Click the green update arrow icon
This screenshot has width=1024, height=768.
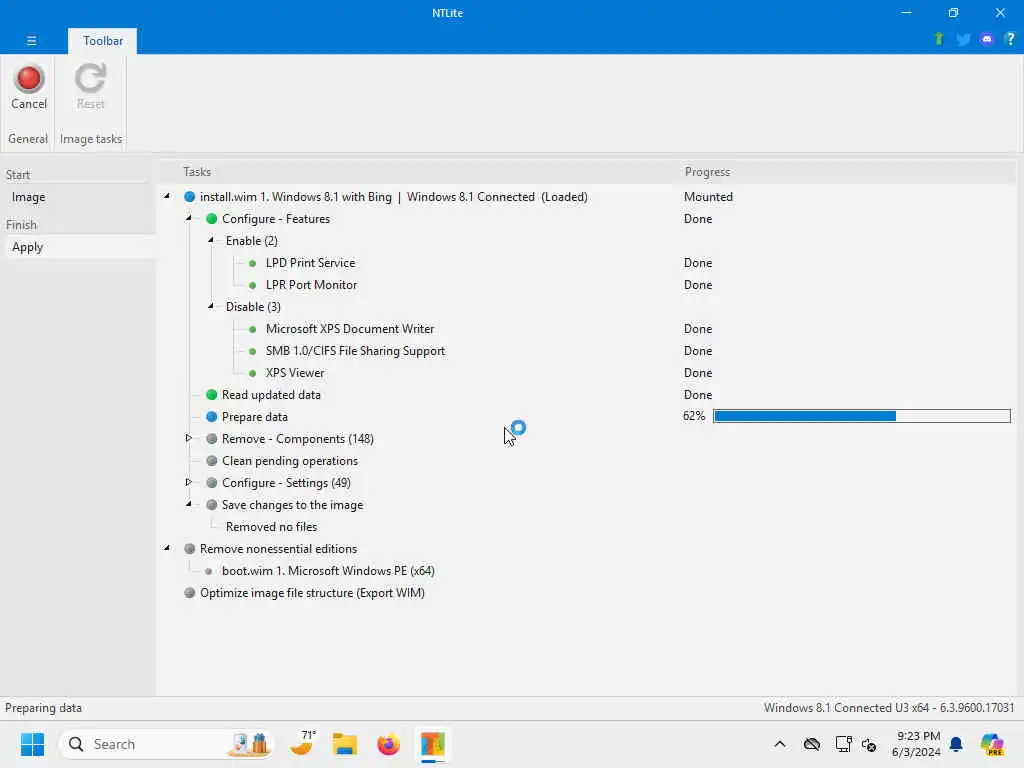tap(938, 39)
